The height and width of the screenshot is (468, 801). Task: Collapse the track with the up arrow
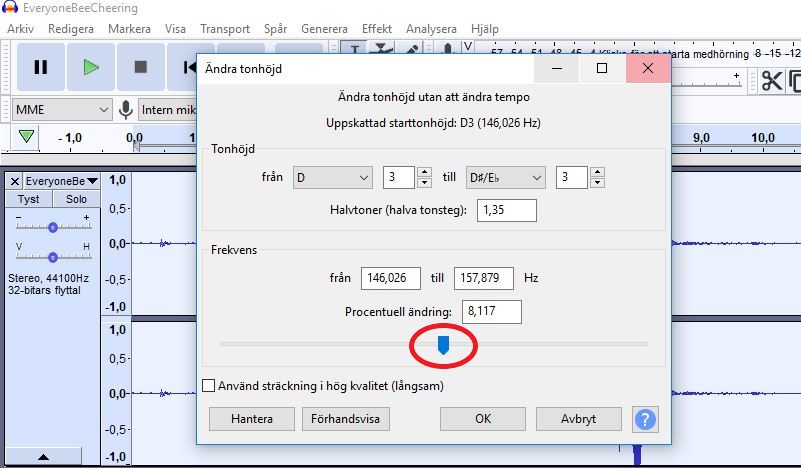[43, 457]
